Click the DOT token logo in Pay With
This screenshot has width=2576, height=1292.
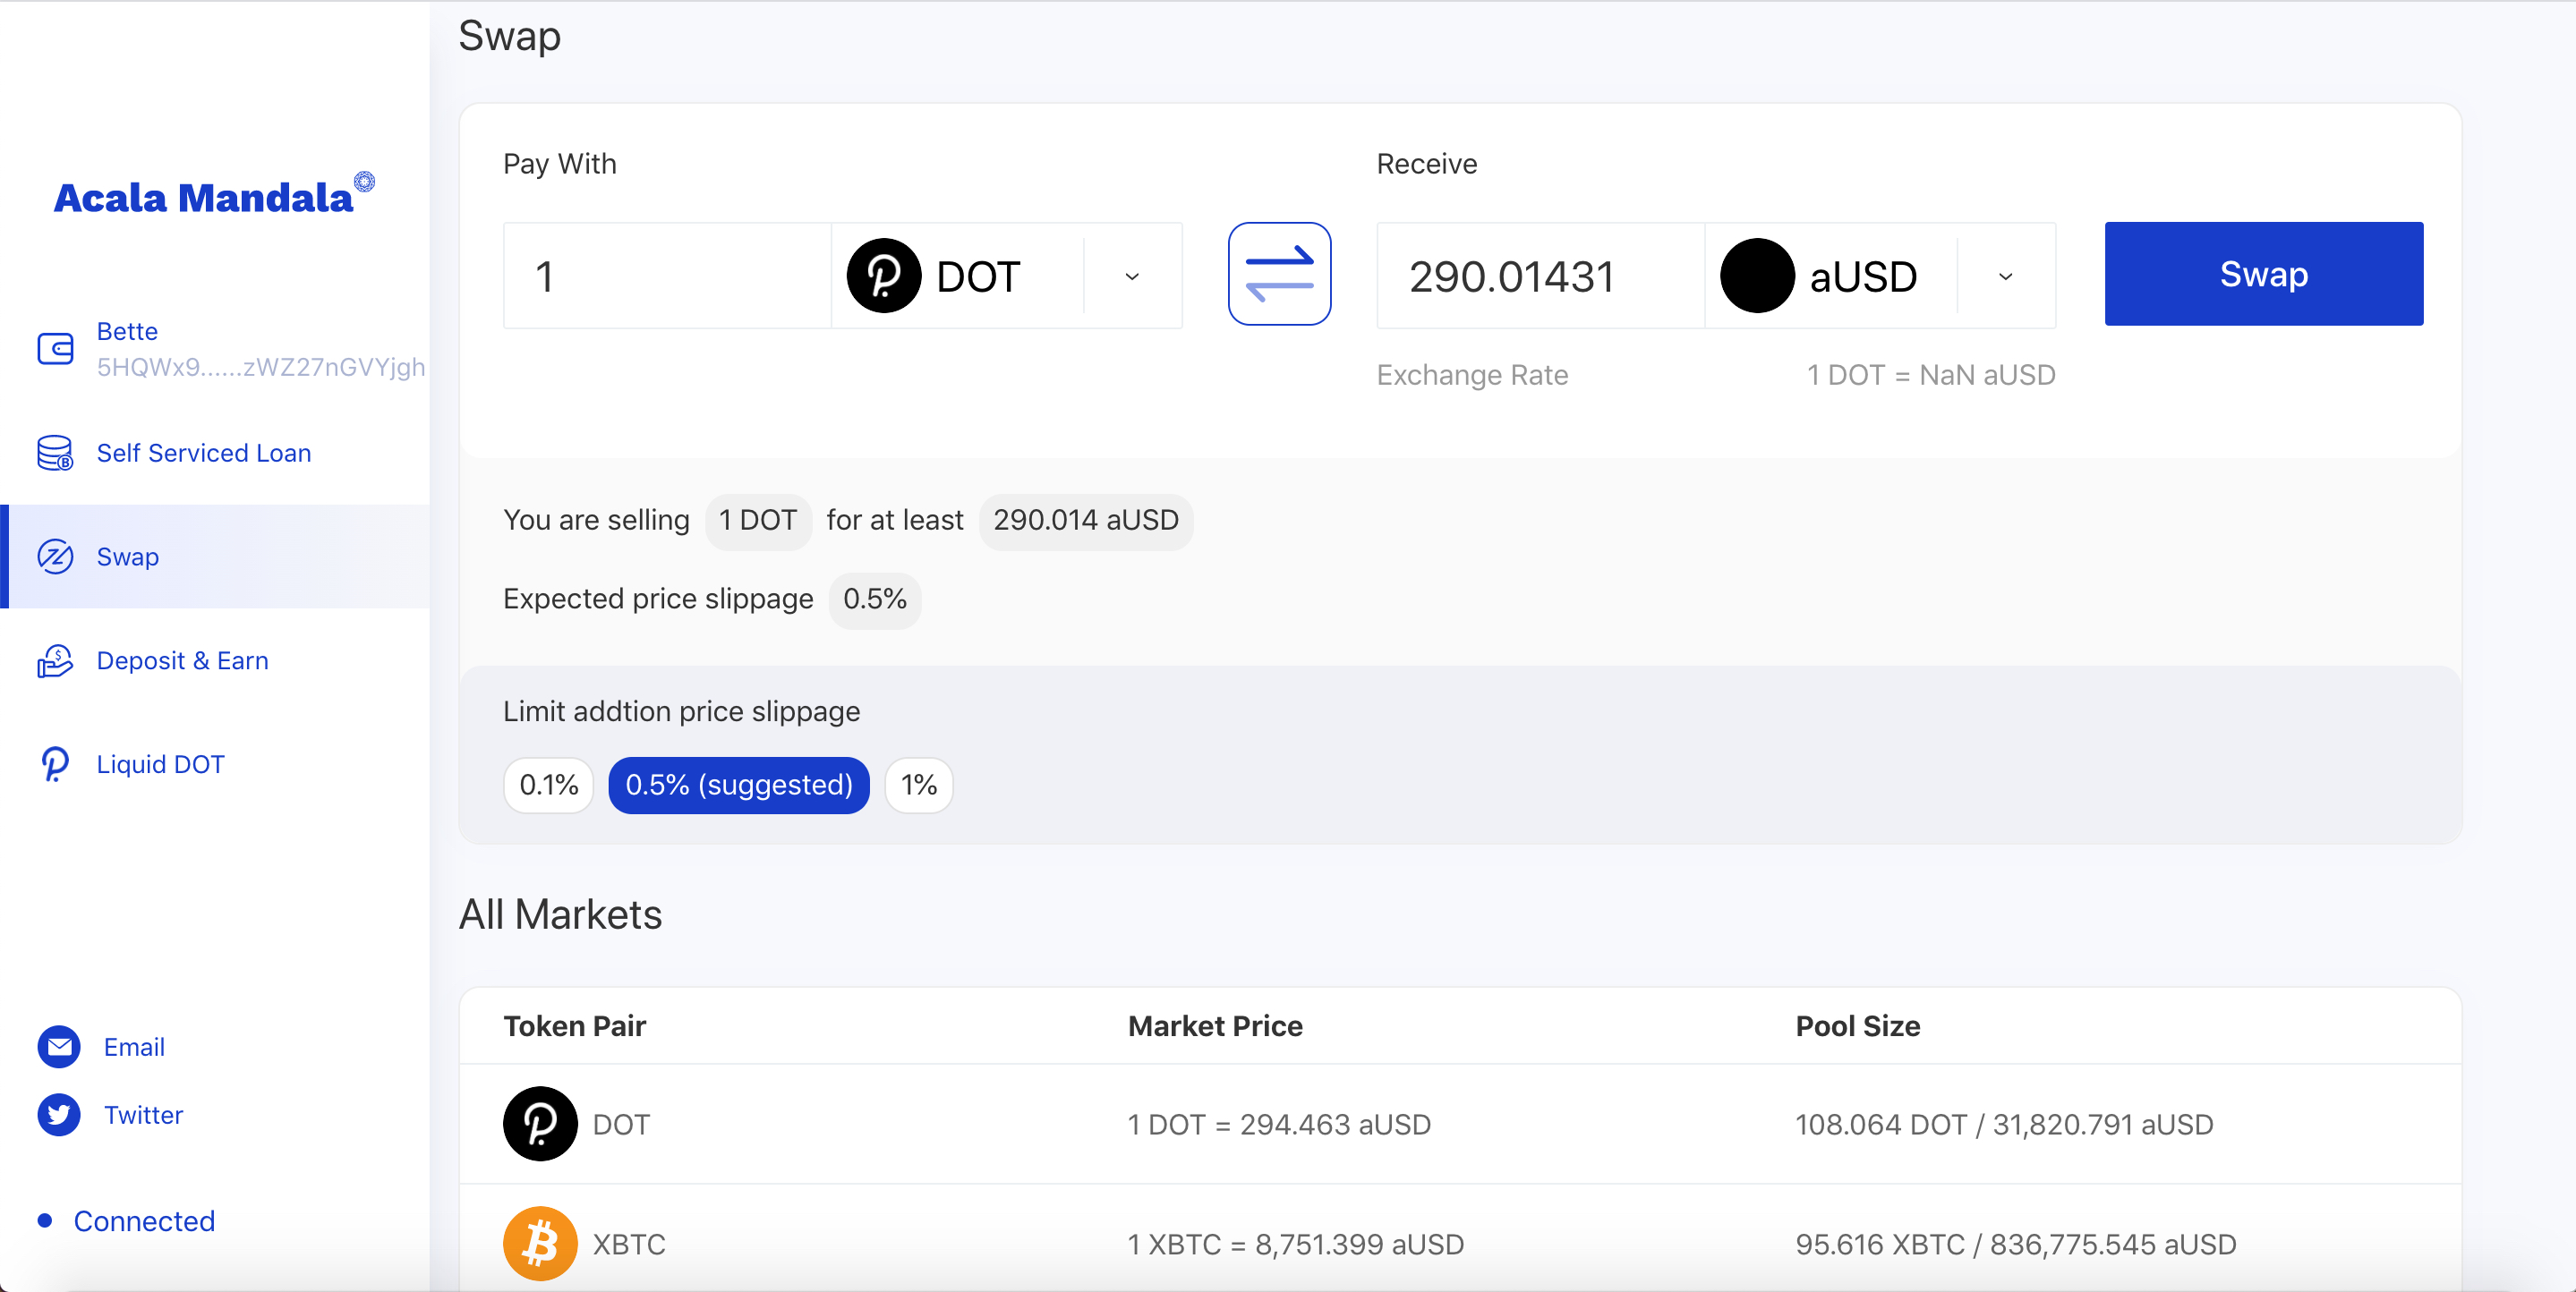pos(884,276)
